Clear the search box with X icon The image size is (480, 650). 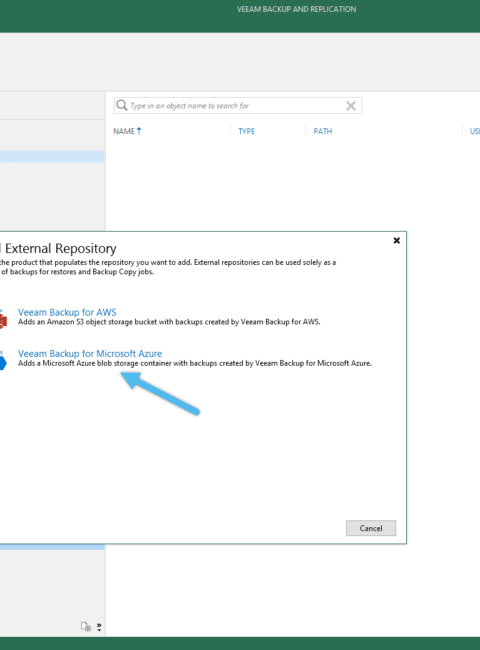click(x=351, y=106)
